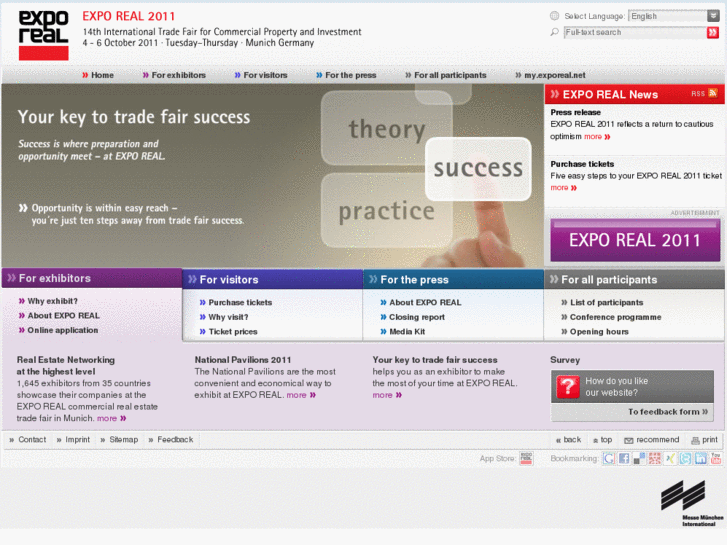The width and height of the screenshot is (727, 545).
Task: Focus the Full-text search field
Action: (635, 32)
